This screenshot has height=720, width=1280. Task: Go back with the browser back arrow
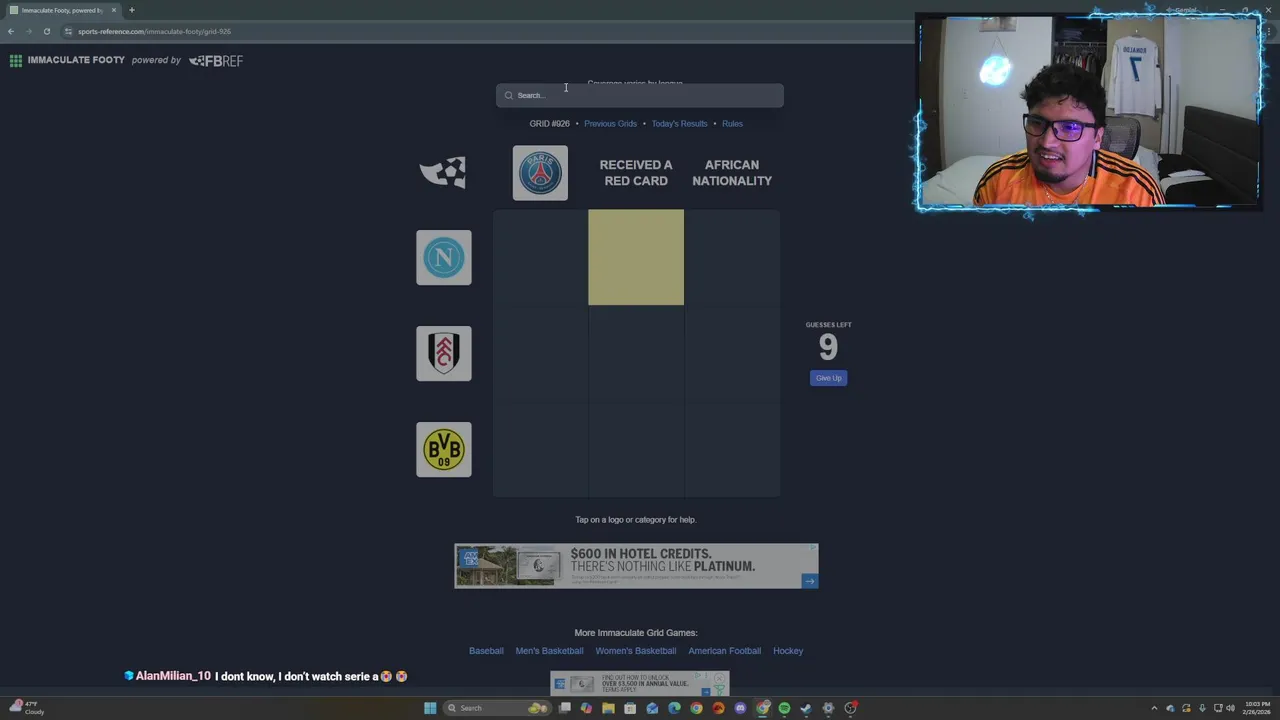(x=11, y=31)
